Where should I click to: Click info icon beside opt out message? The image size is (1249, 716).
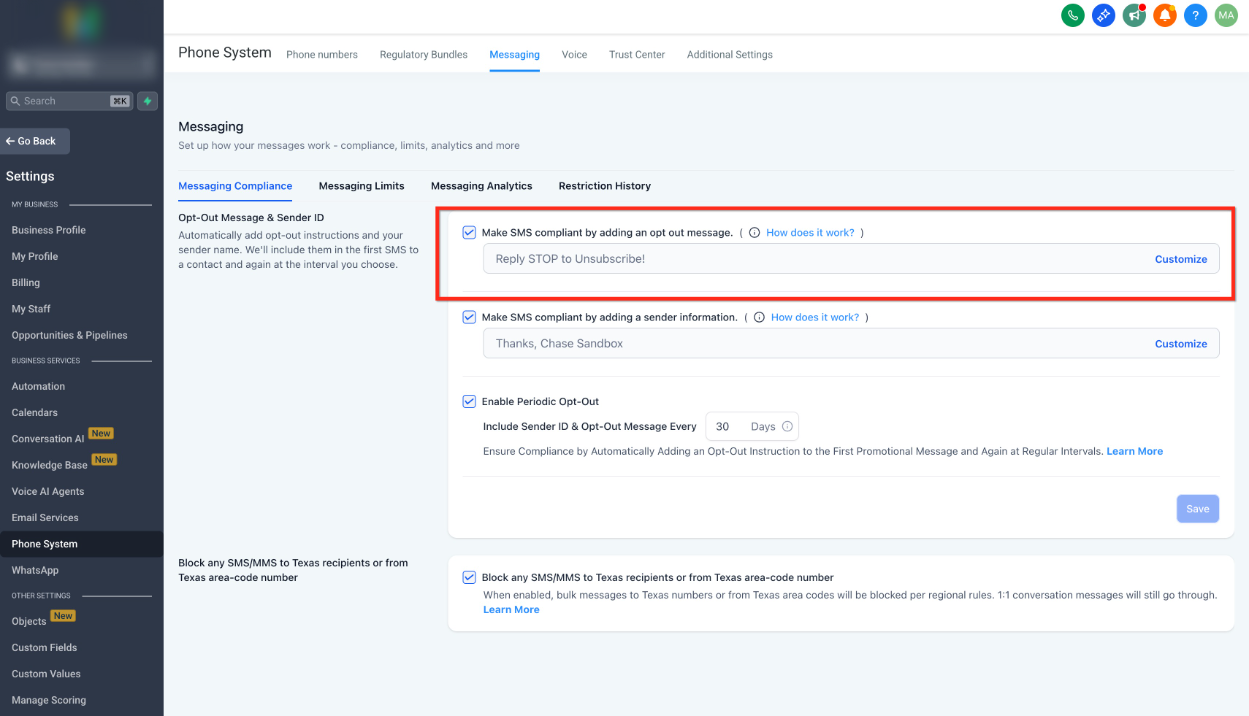pyautogui.click(x=755, y=232)
